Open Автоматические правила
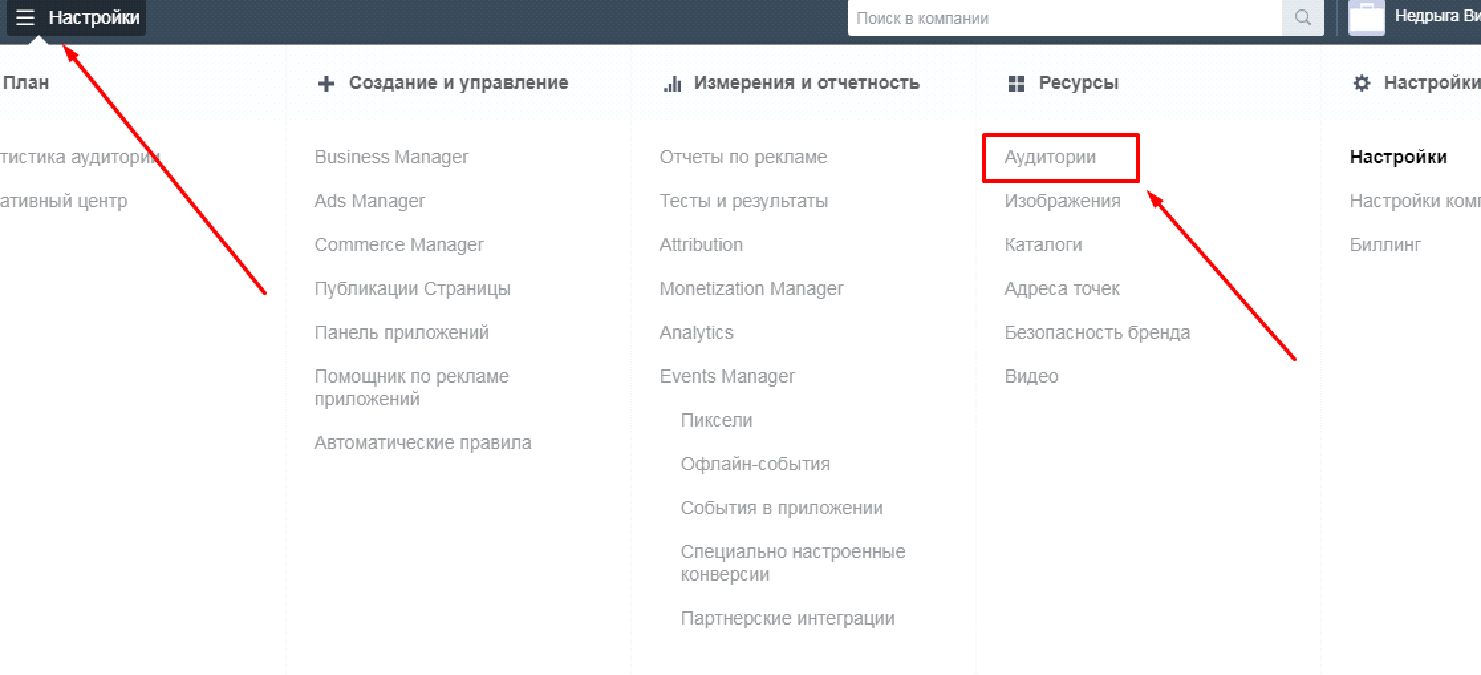 coord(422,443)
